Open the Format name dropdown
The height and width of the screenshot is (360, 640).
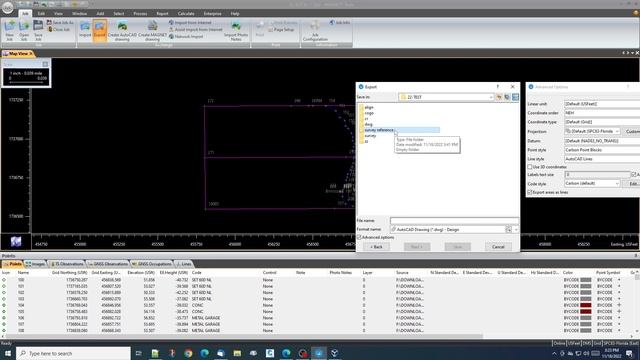pyautogui.click(x=516, y=230)
